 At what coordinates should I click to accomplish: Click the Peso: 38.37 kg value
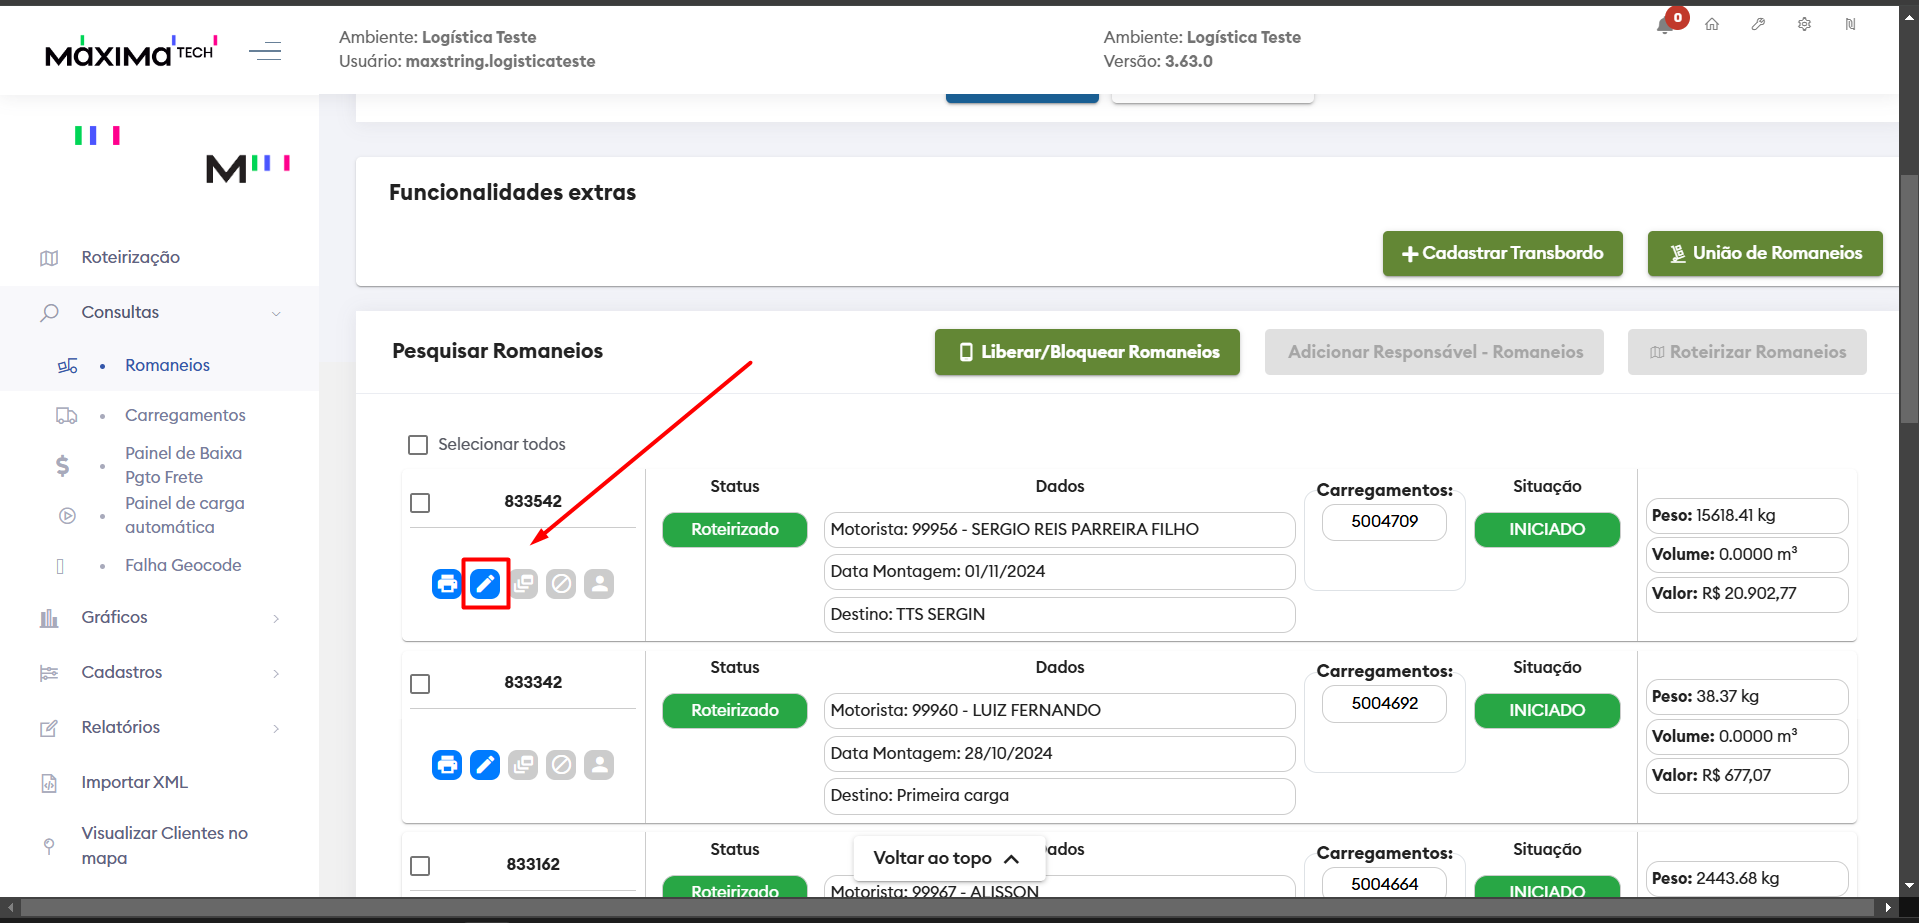(1747, 697)
